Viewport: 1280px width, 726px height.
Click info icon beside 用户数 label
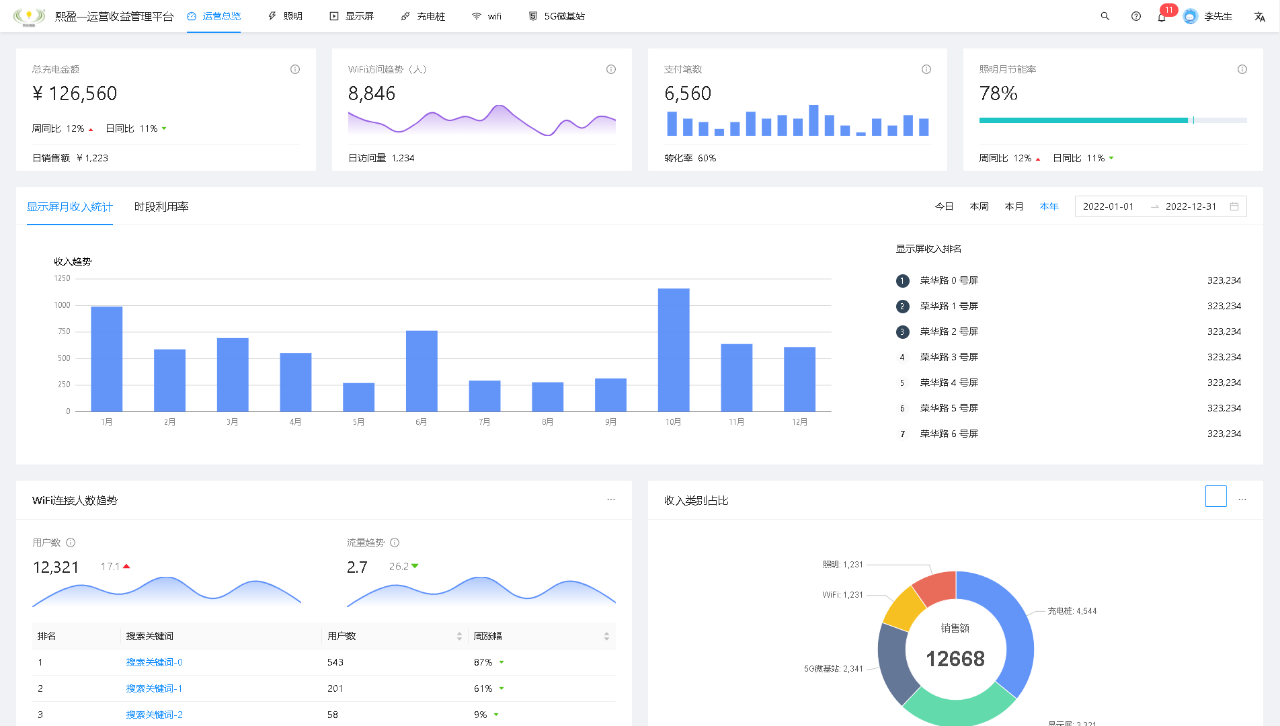pyautogui.click(x=71, y=543)
